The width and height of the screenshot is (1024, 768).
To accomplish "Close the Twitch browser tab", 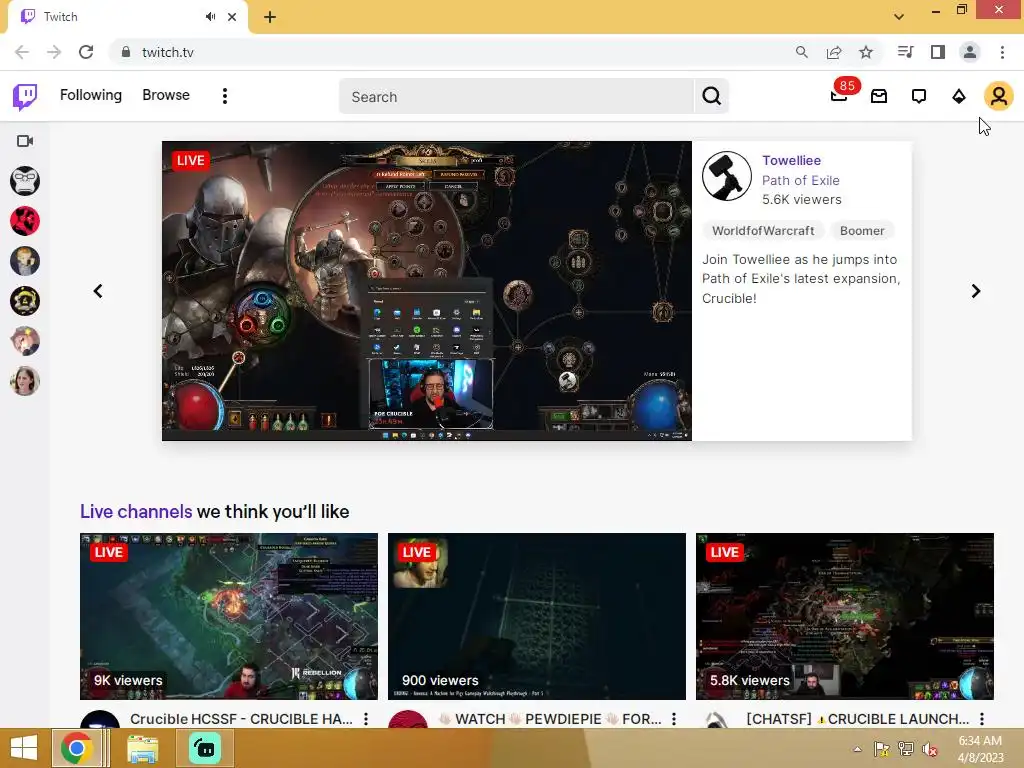I will [232, 17].
